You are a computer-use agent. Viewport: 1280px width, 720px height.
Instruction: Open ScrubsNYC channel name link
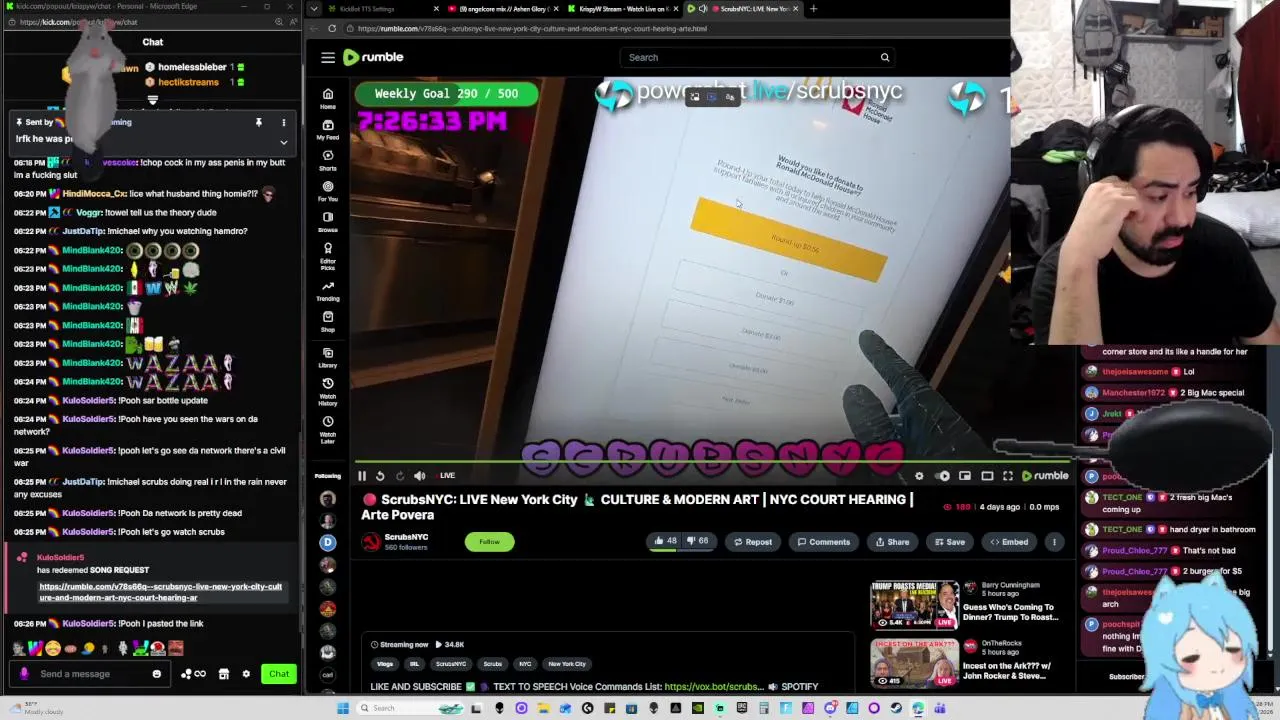pyautogui.click(x=406, y=537)
